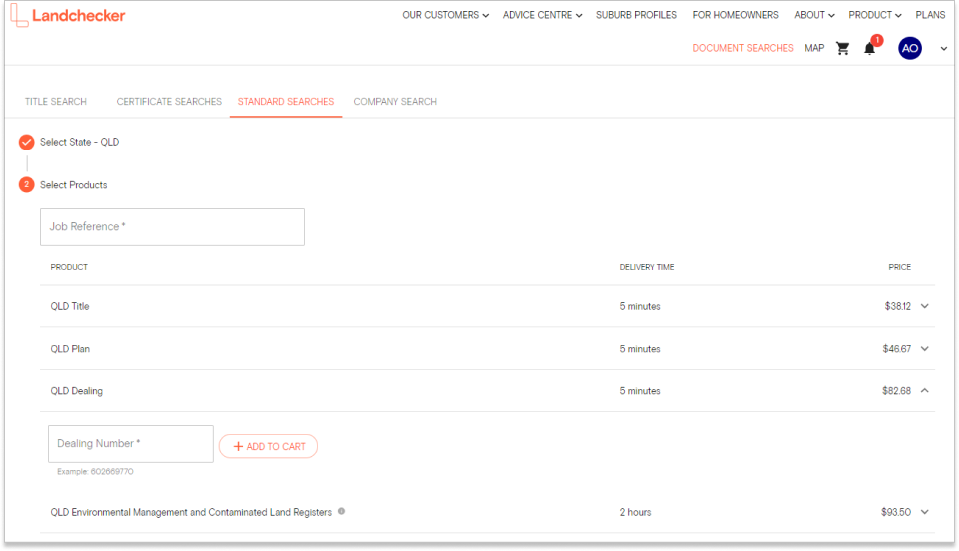959x551 pixels.
Task: Switch to the Title Search tab
Action: coord(56,102)
